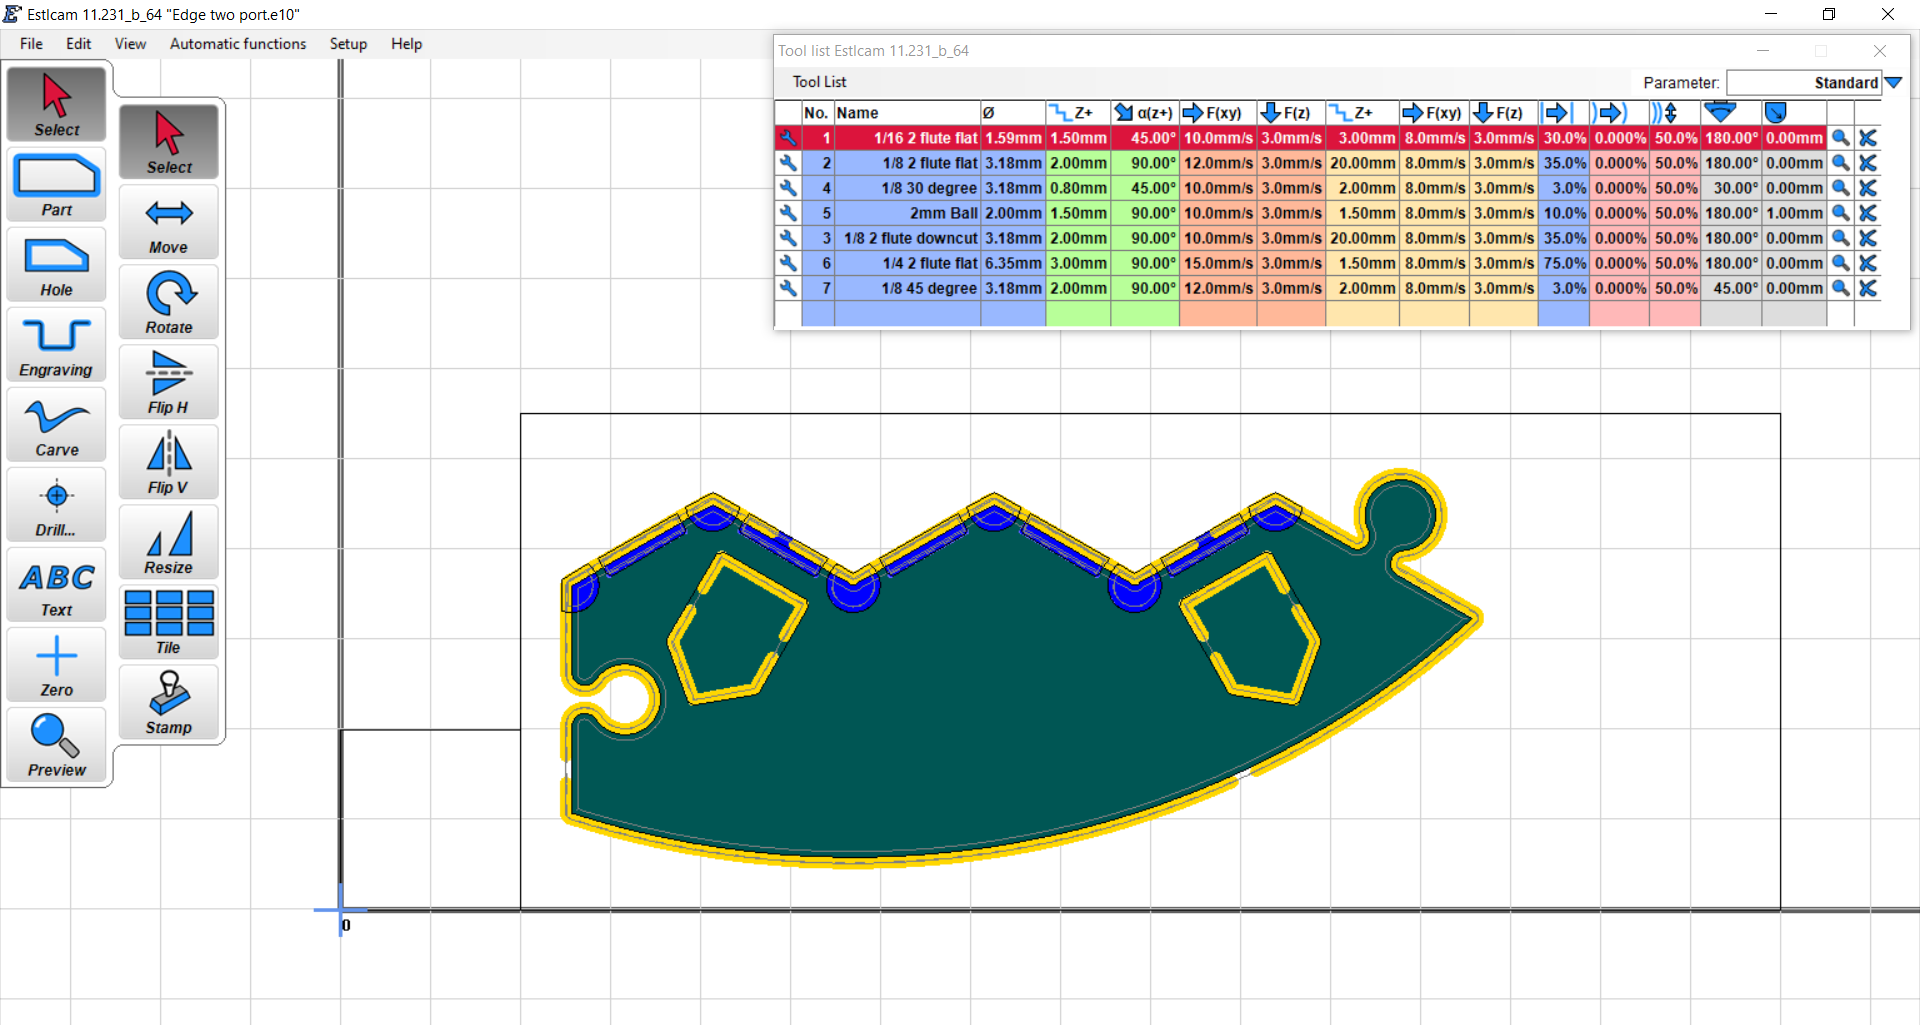Click the Zero point tool

point(57,665)
